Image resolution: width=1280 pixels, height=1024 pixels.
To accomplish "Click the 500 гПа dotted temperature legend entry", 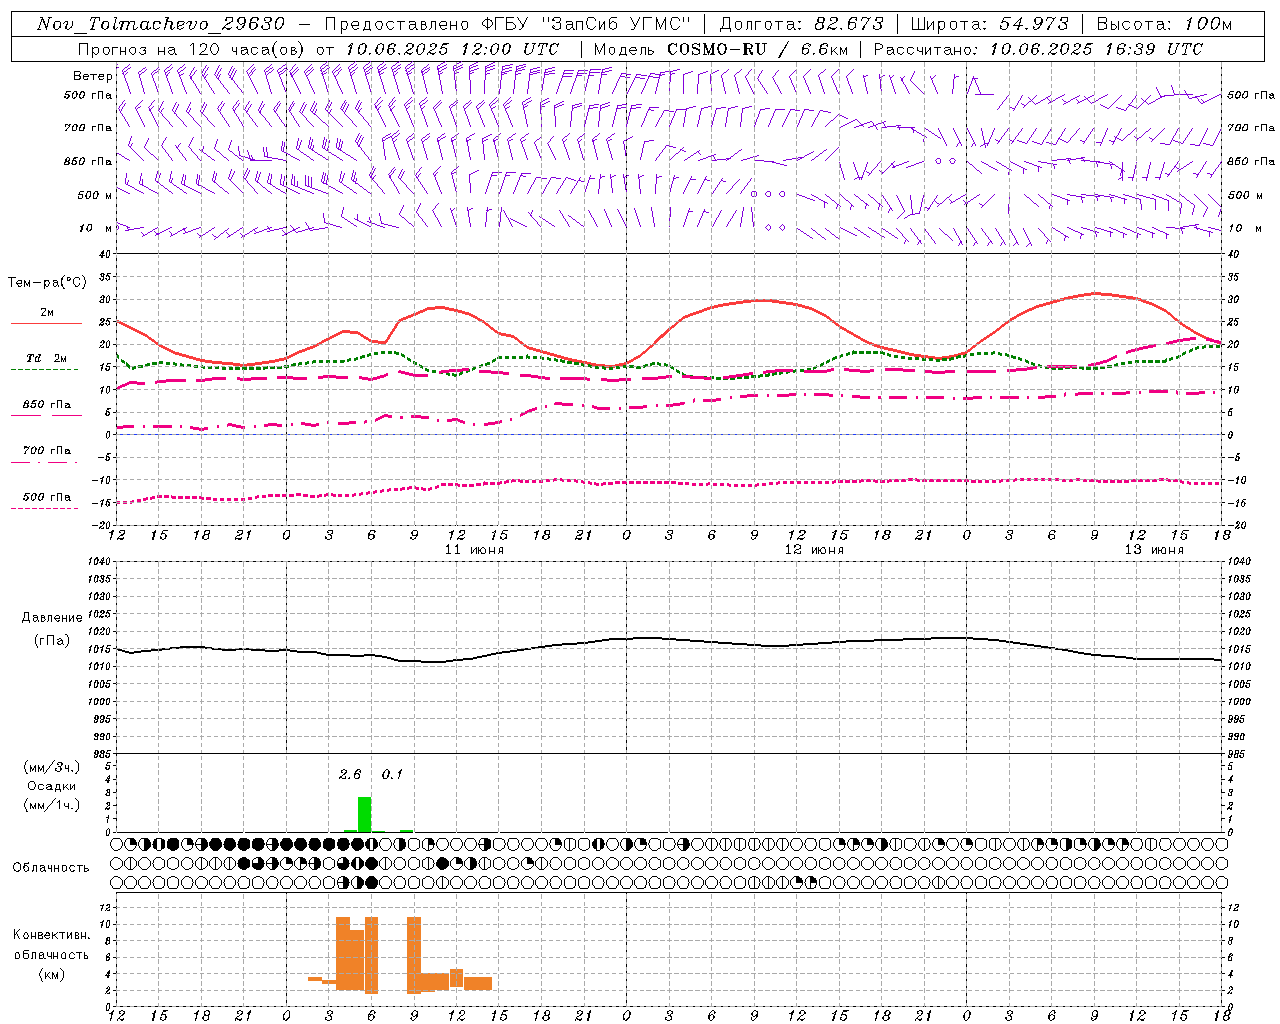I will (46, 502).
